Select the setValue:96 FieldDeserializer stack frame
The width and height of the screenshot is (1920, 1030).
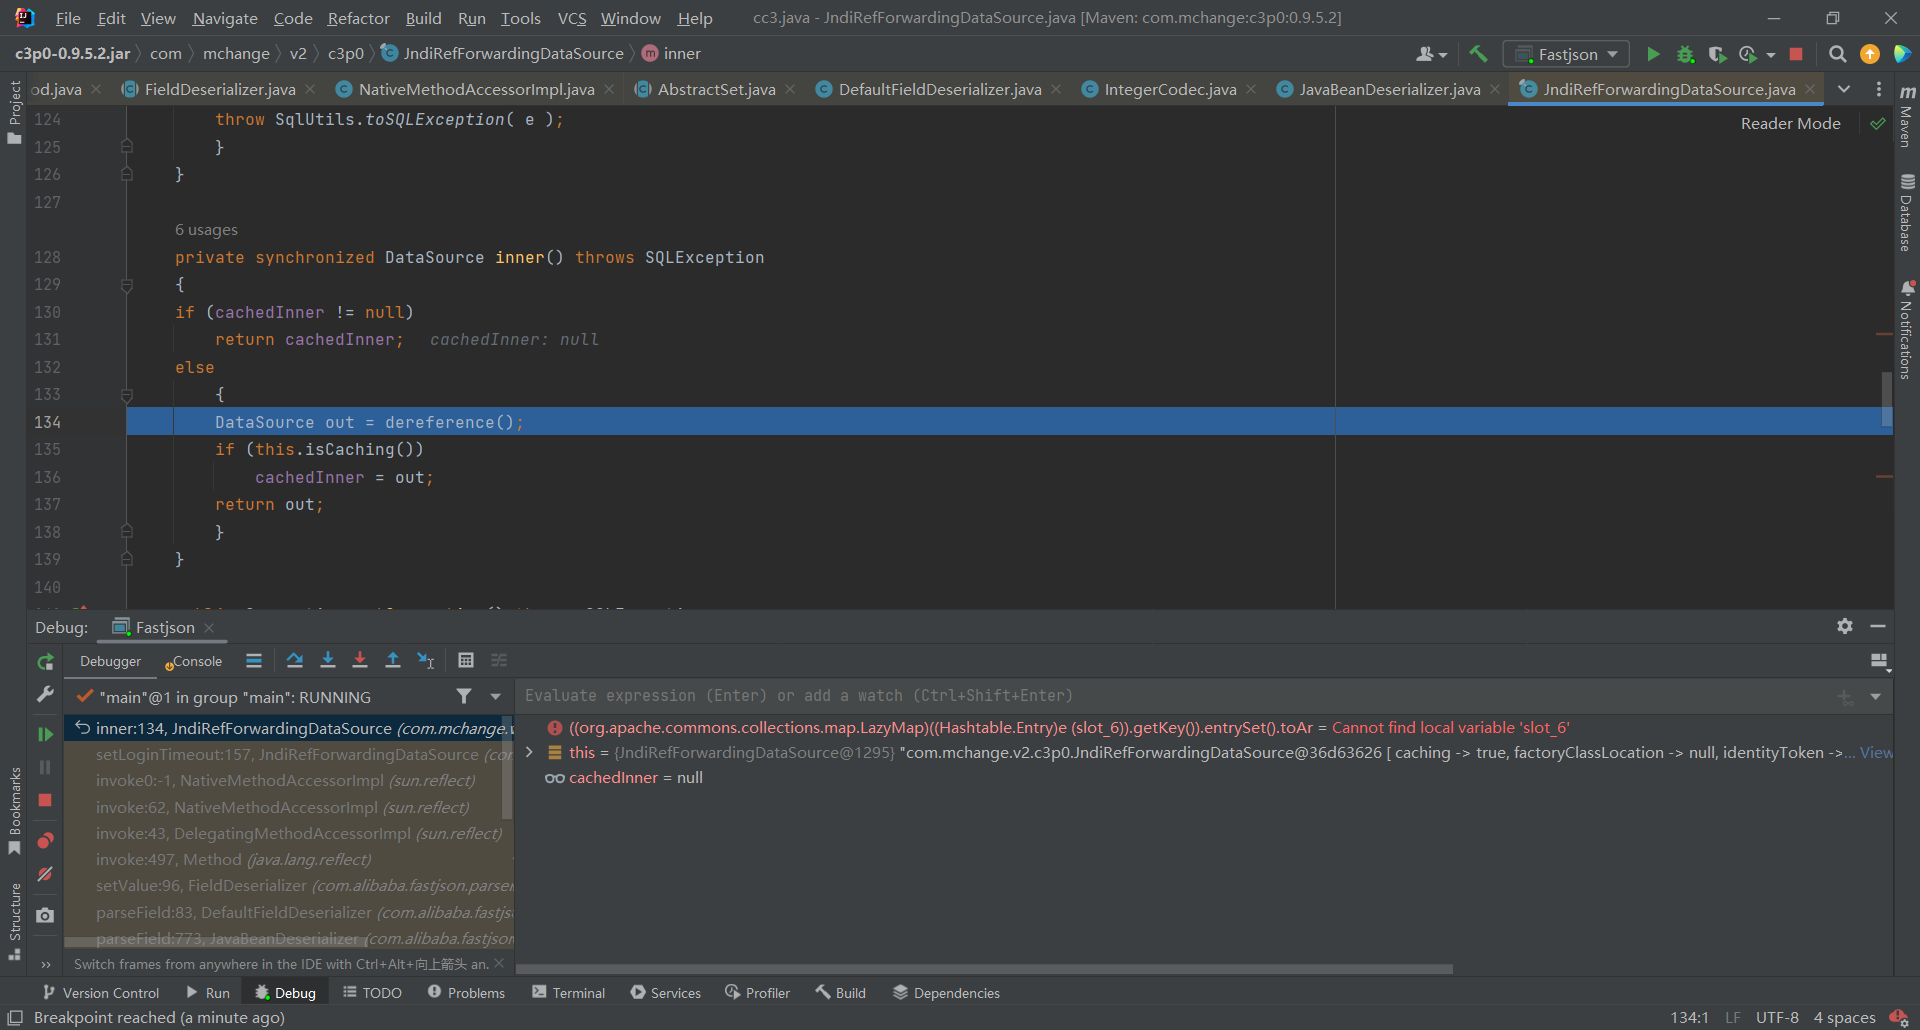coord(290,886)
